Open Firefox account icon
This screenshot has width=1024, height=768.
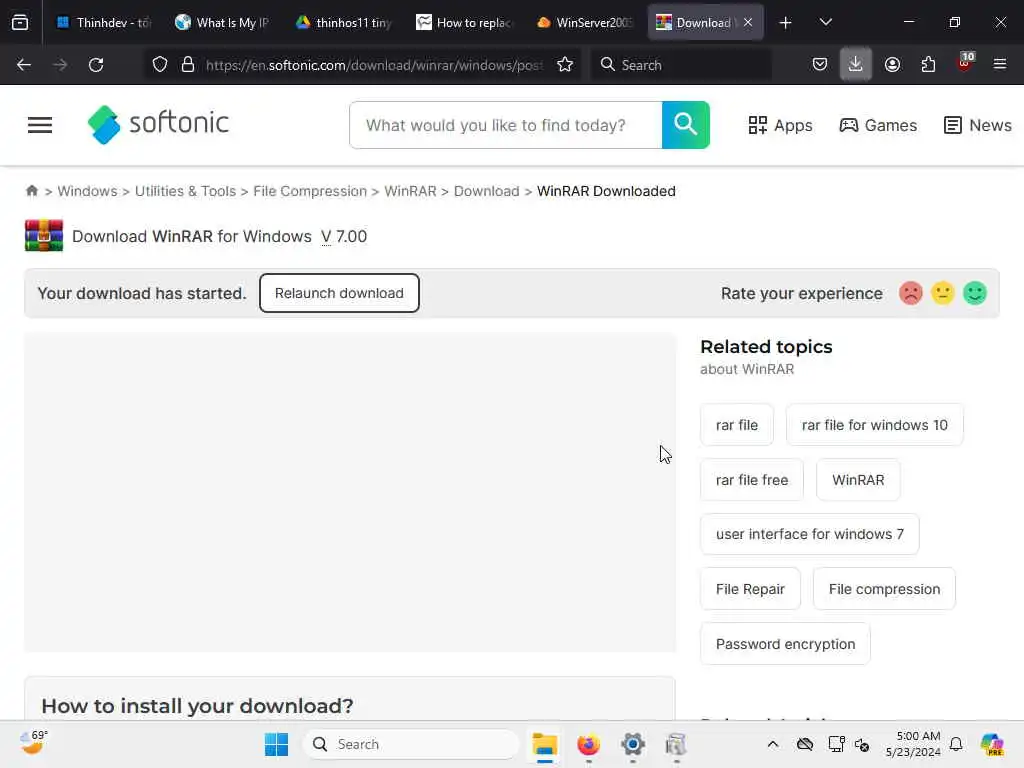[x=892, y=65]
